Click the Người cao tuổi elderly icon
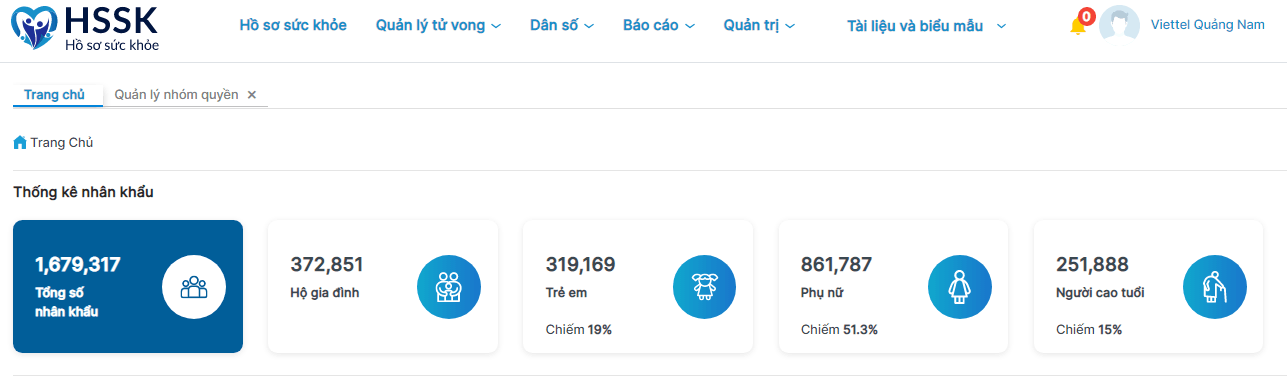 pos(1215,287)
